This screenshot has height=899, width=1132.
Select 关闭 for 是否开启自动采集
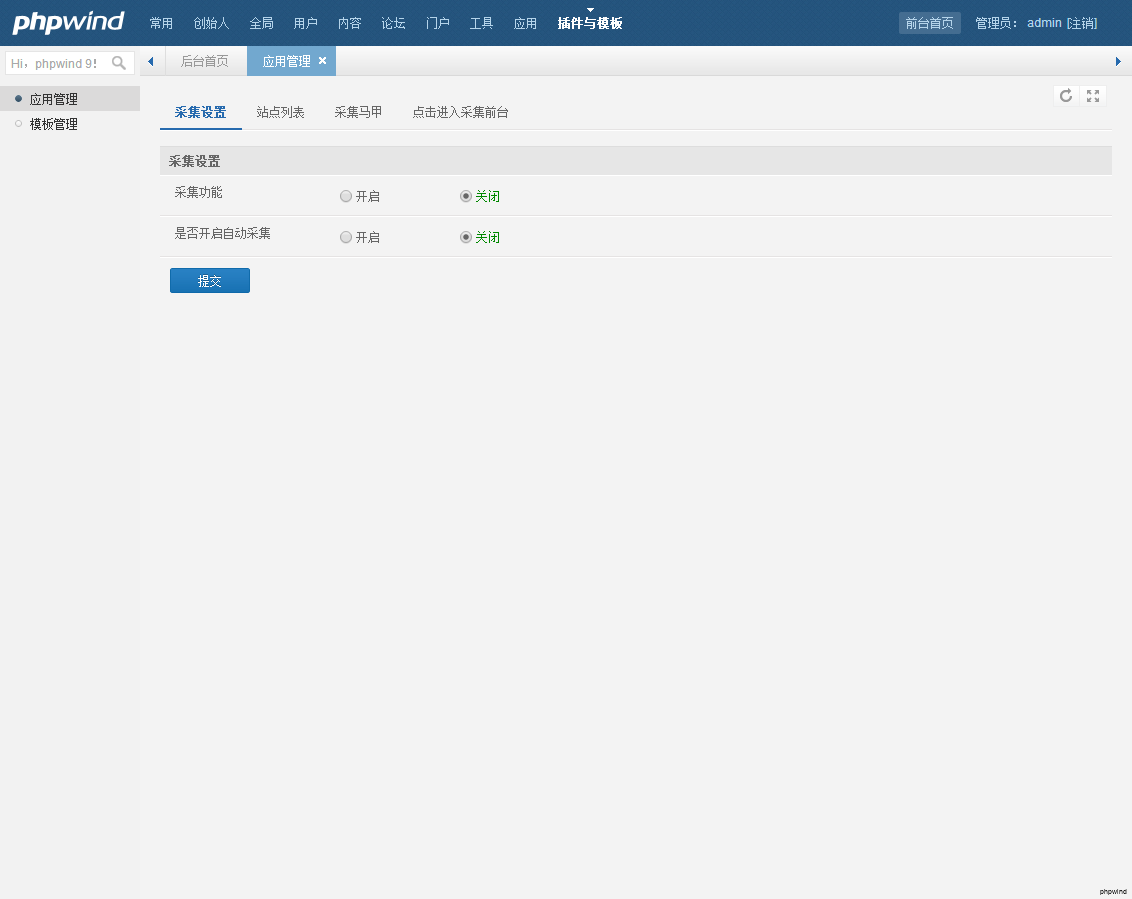pyautogui.click(x=466, y=238)
